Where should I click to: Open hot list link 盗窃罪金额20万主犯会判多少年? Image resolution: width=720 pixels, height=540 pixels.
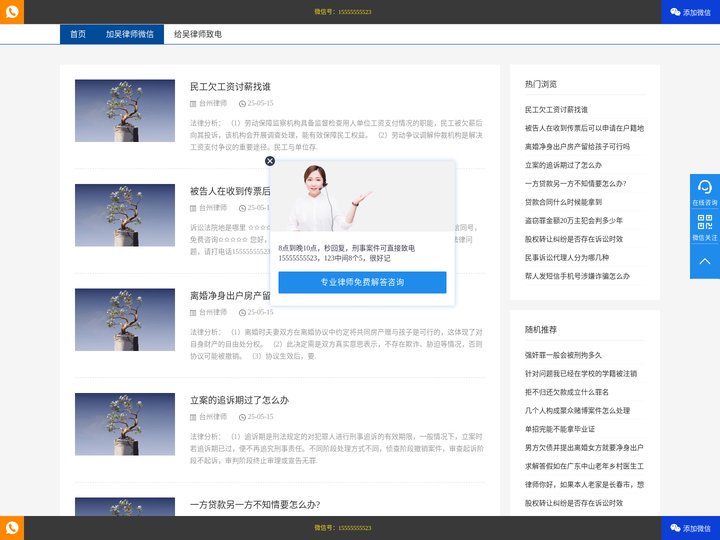point(574,220)
